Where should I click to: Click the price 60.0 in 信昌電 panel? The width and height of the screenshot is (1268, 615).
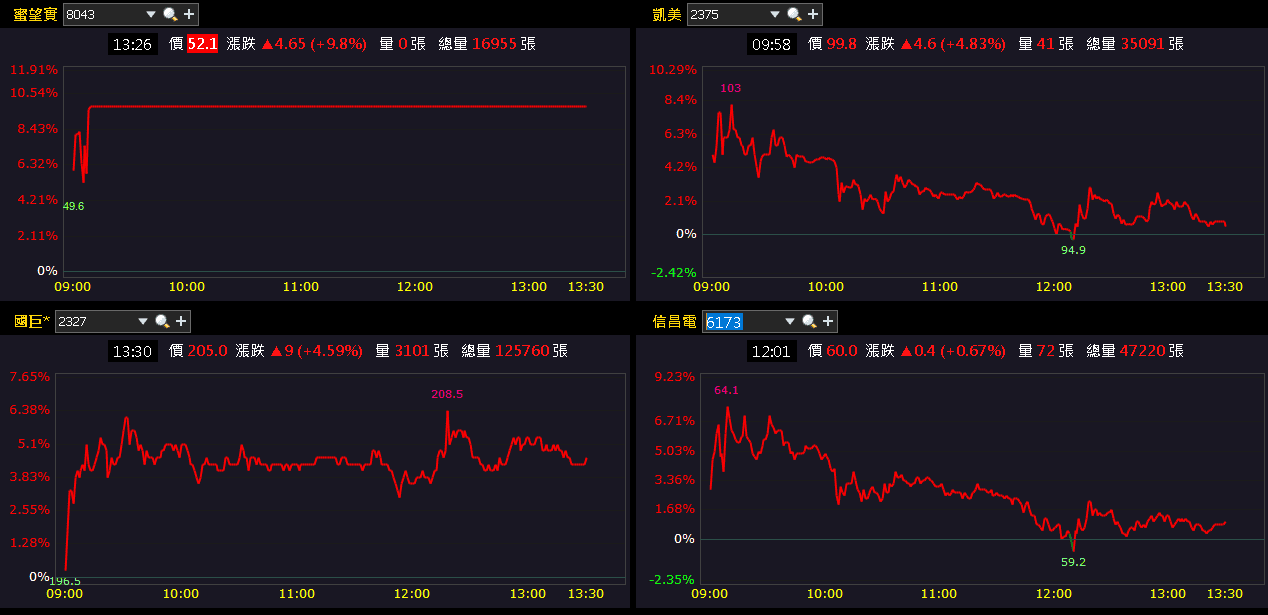[x=842, y=351]
